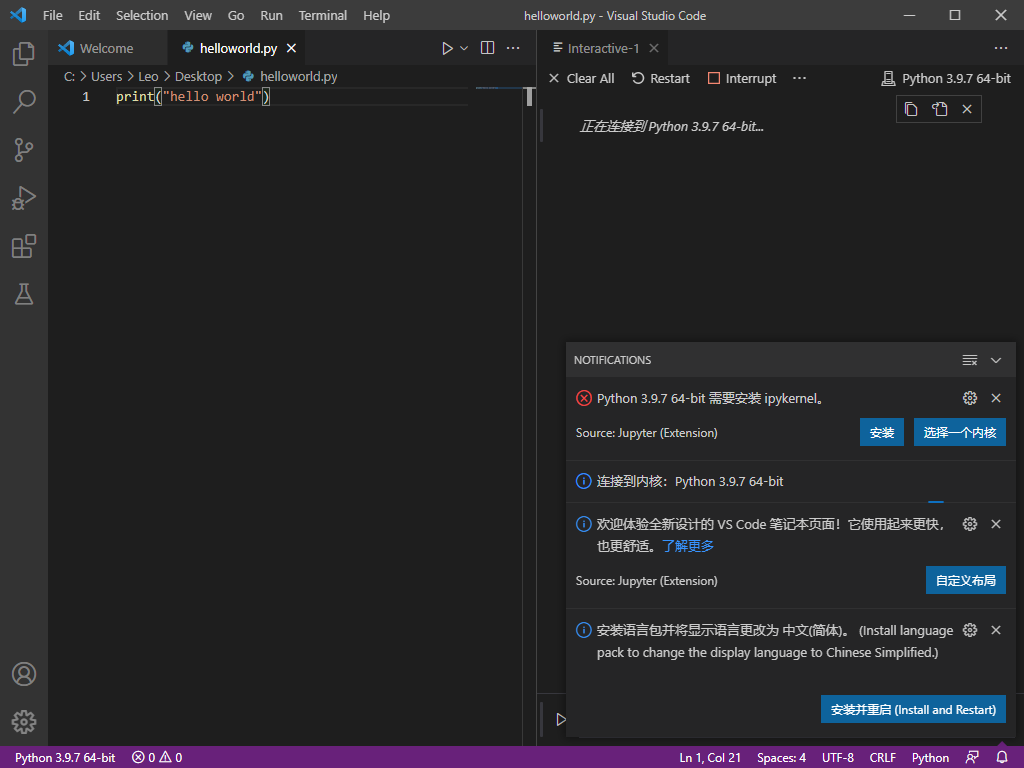This screenshot has height=768, width=1024.
Task: Close the helloworld.py tab
Action: [291, 48]
